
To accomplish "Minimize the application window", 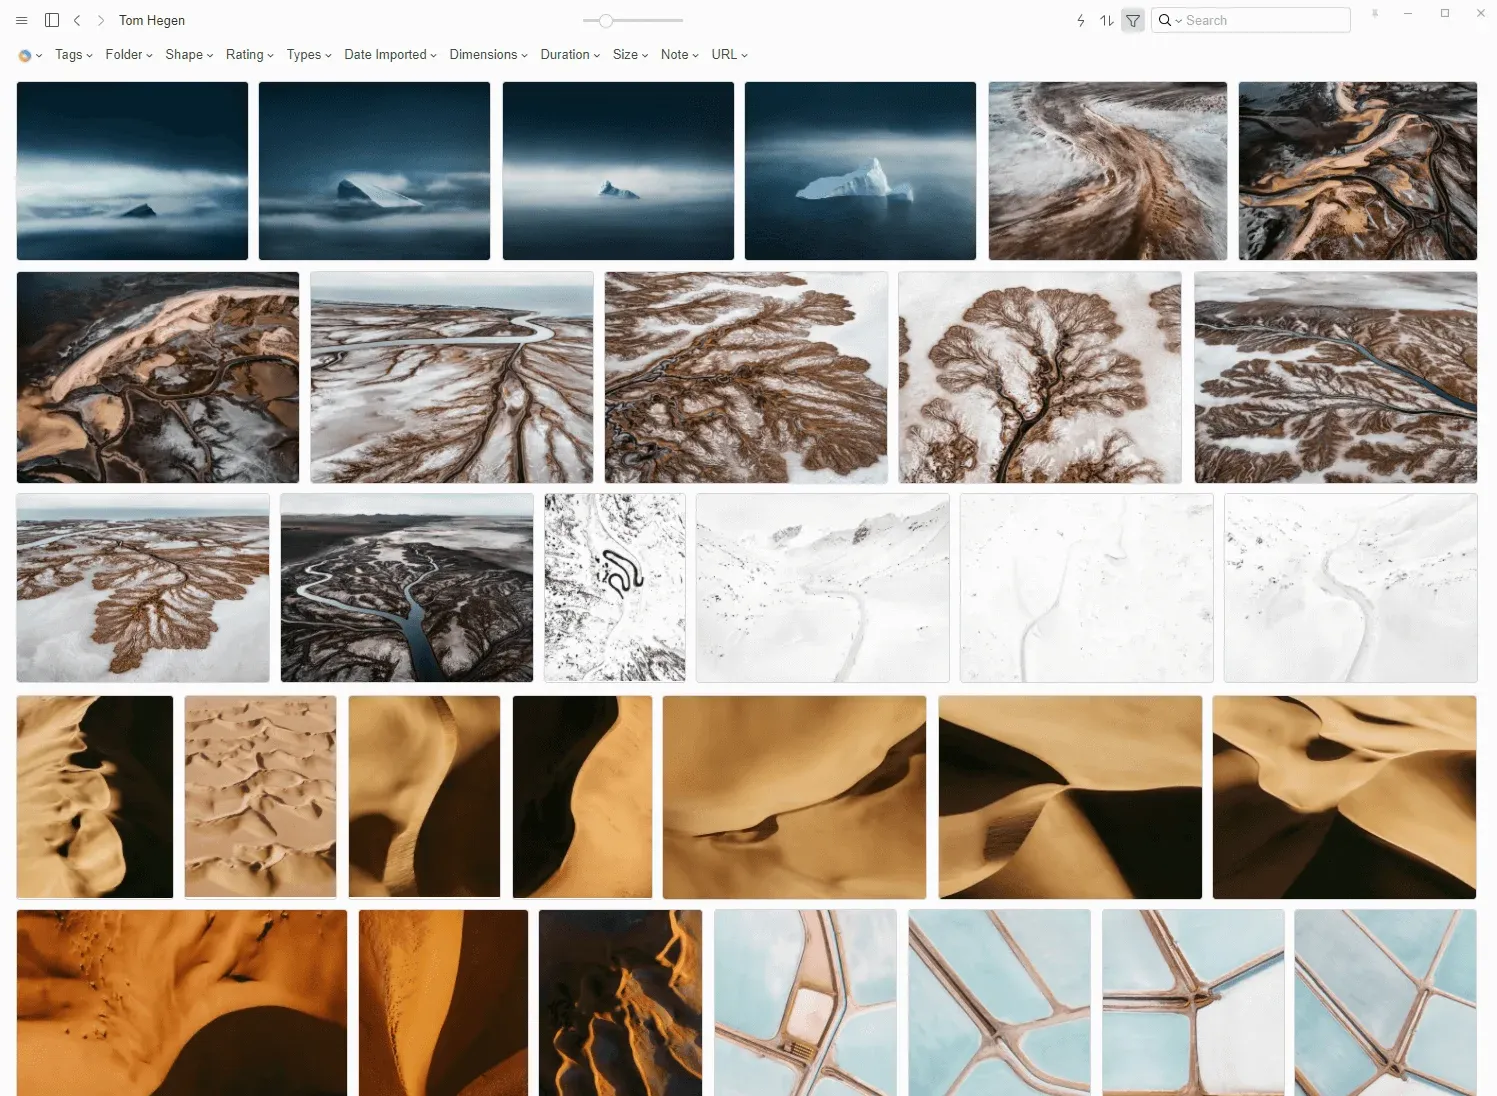I will pyautogui.click(x=1408, y=14).
